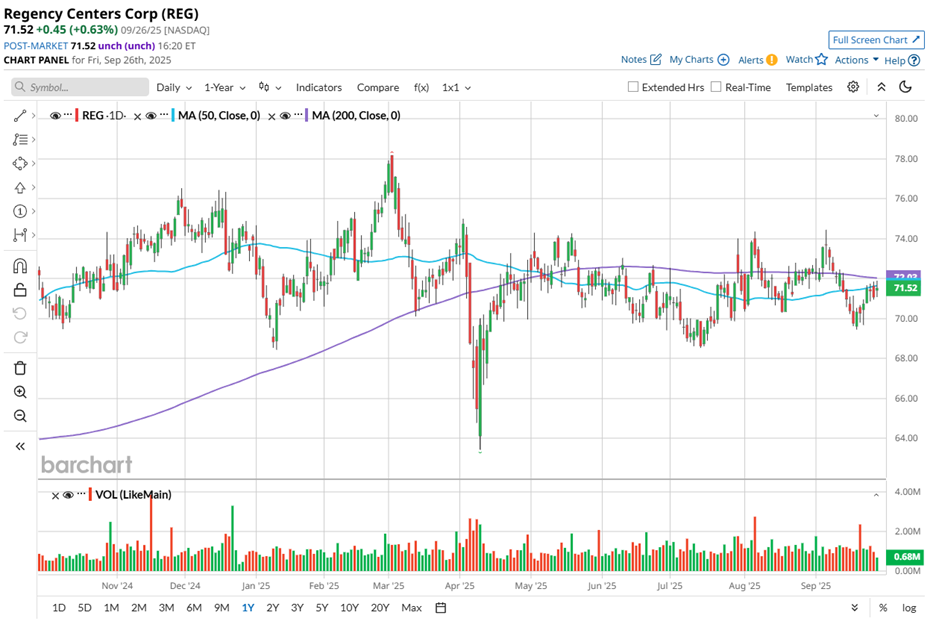Switch to dark mode moon icon
Image resolution: width=936 pixels, height=630 pixels.
pyautogui.click(x=906, y=87)
